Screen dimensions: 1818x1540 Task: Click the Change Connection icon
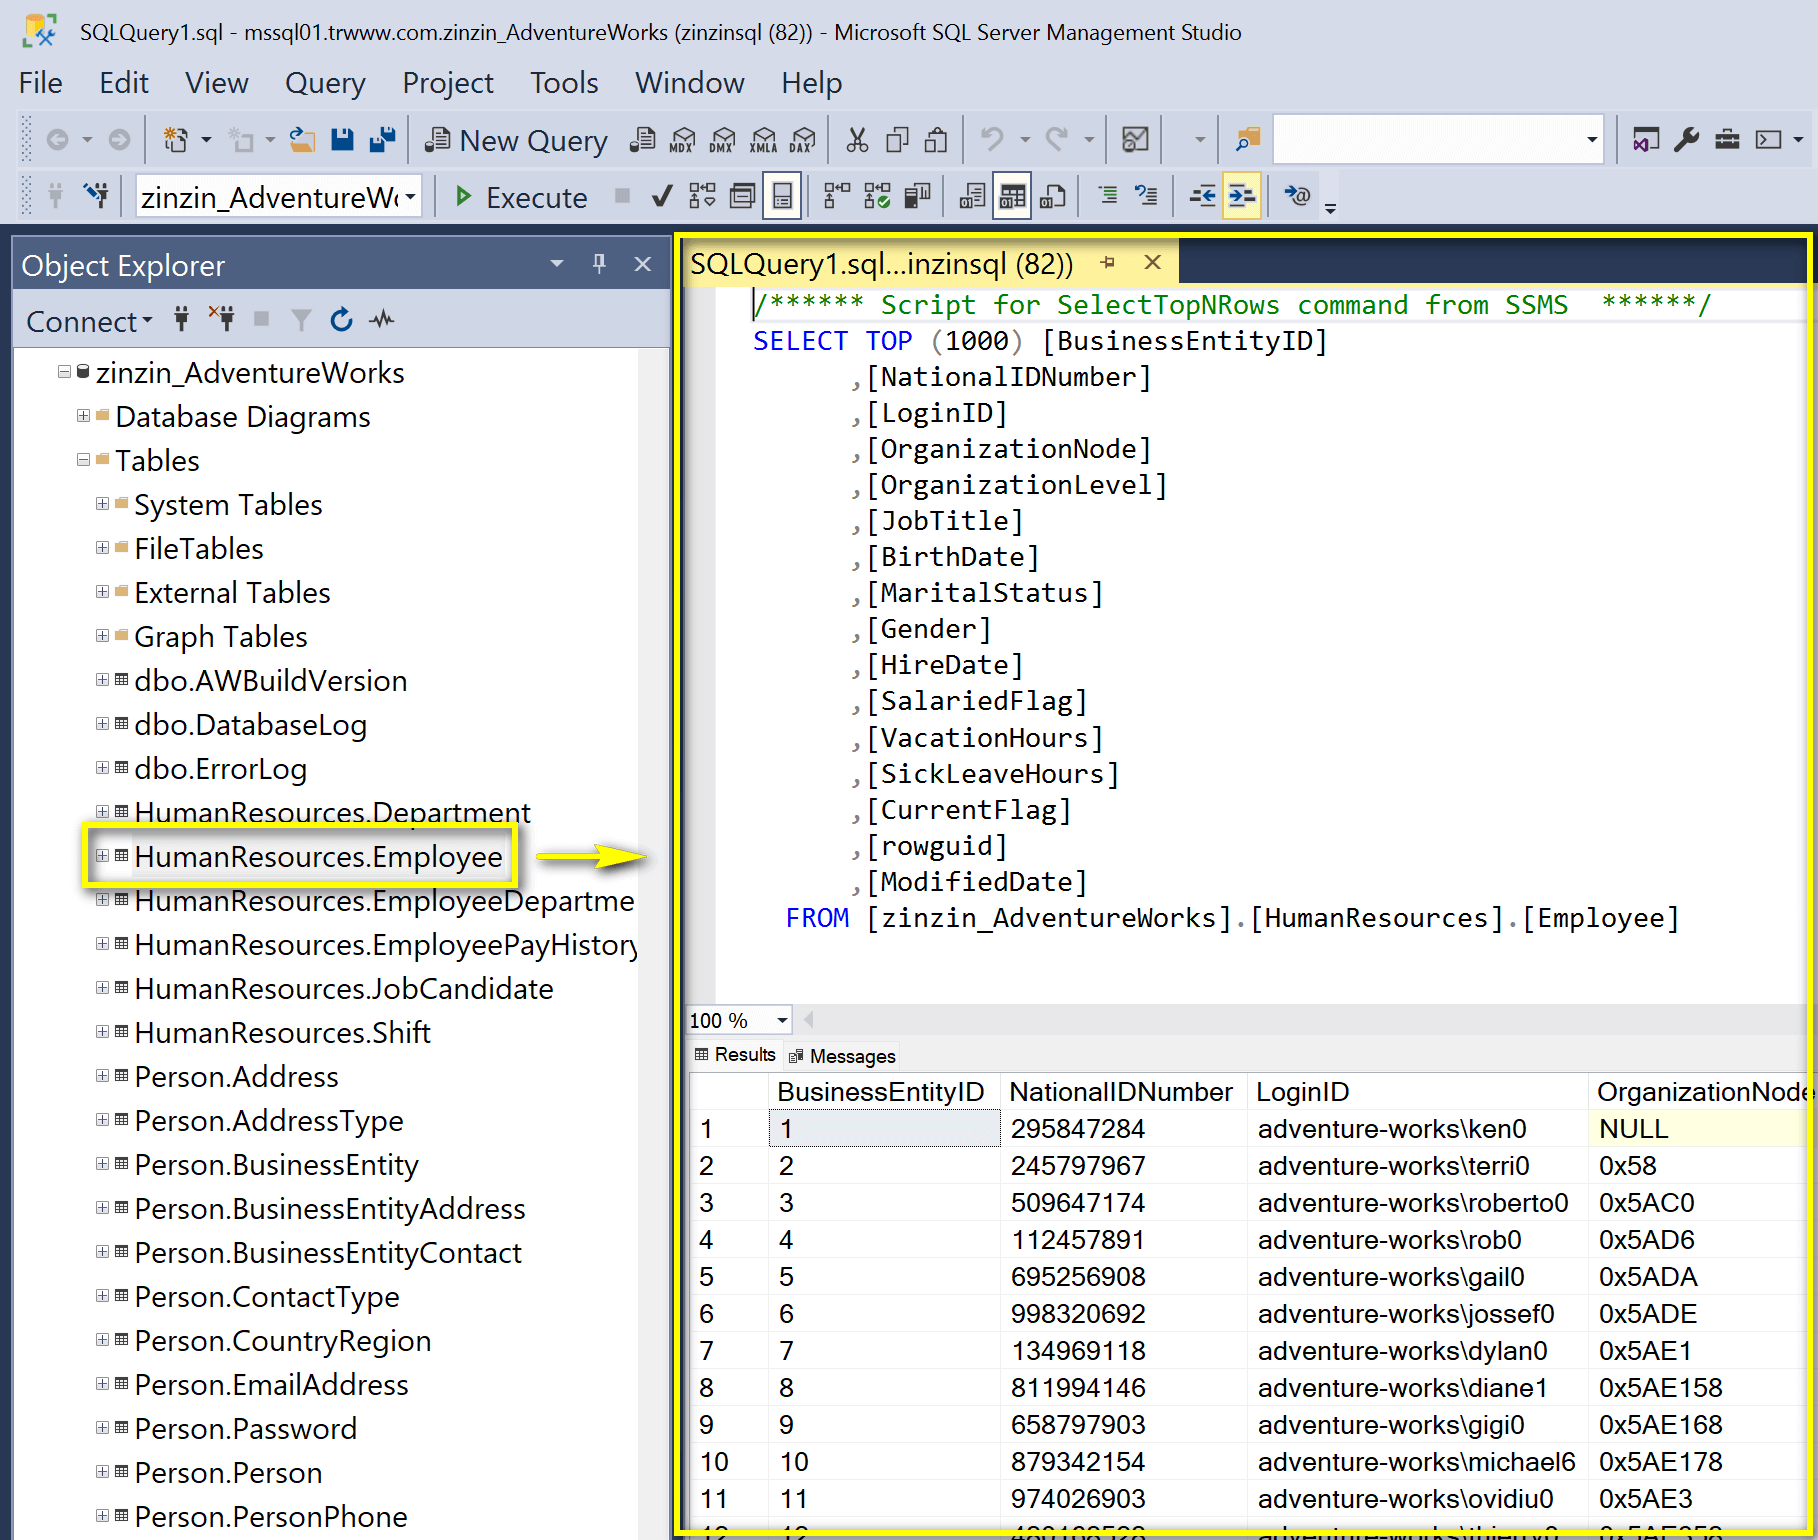tap(96, 196)
